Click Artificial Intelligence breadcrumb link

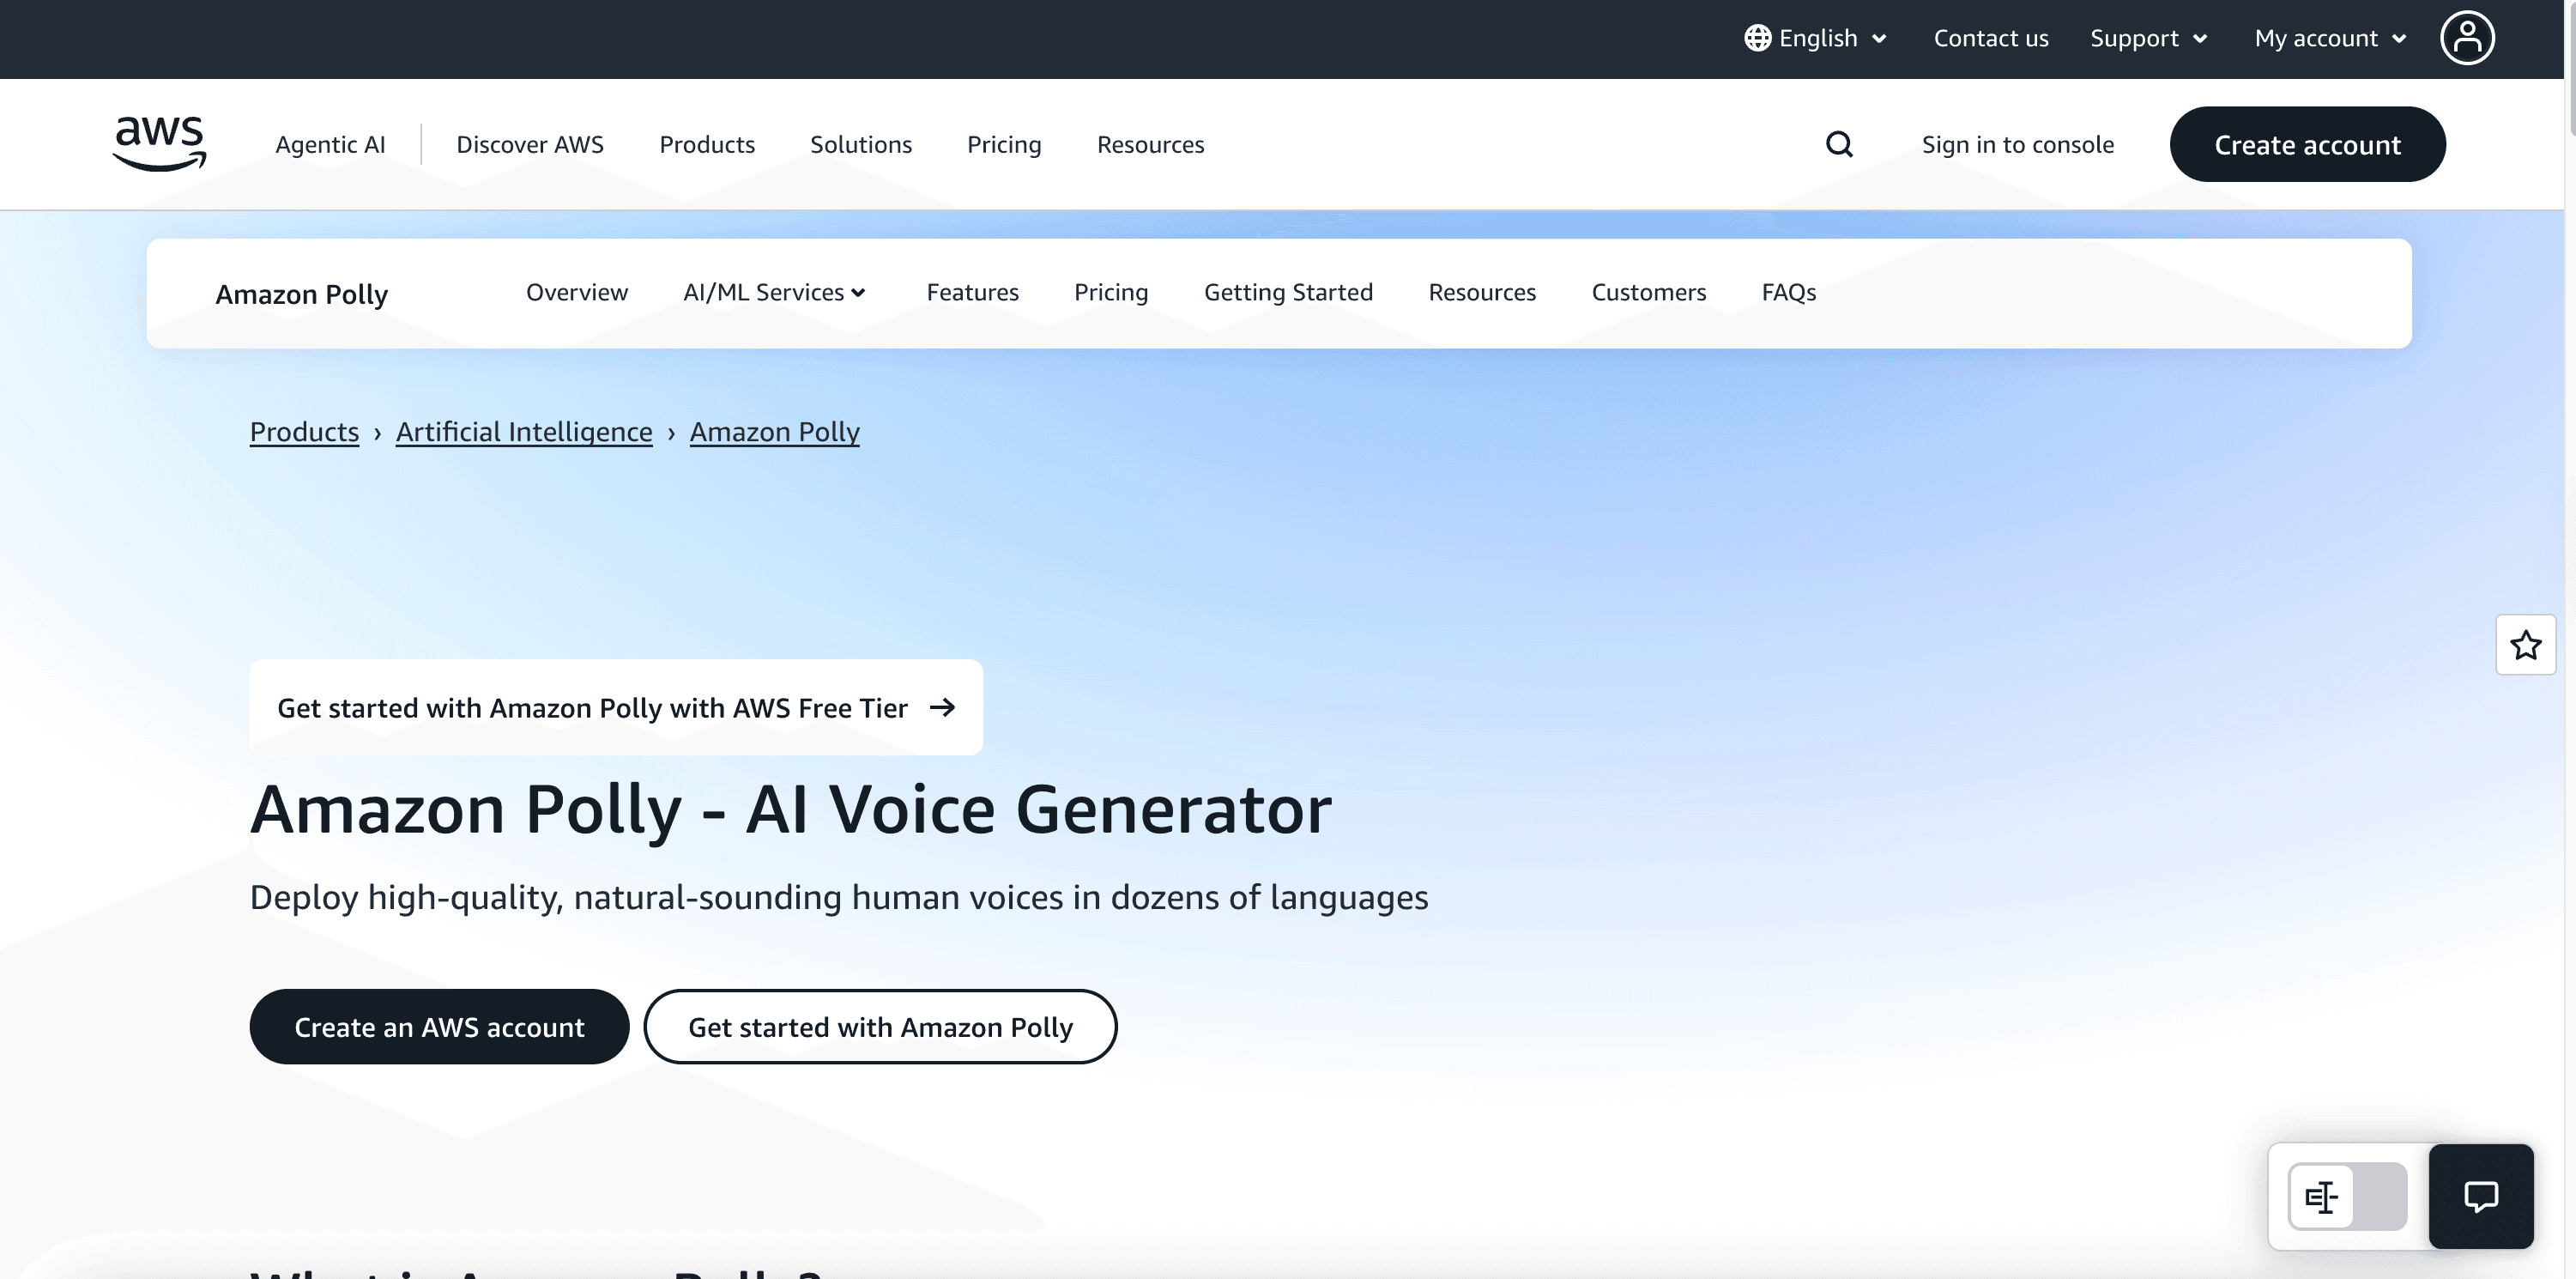coord(524,432)
